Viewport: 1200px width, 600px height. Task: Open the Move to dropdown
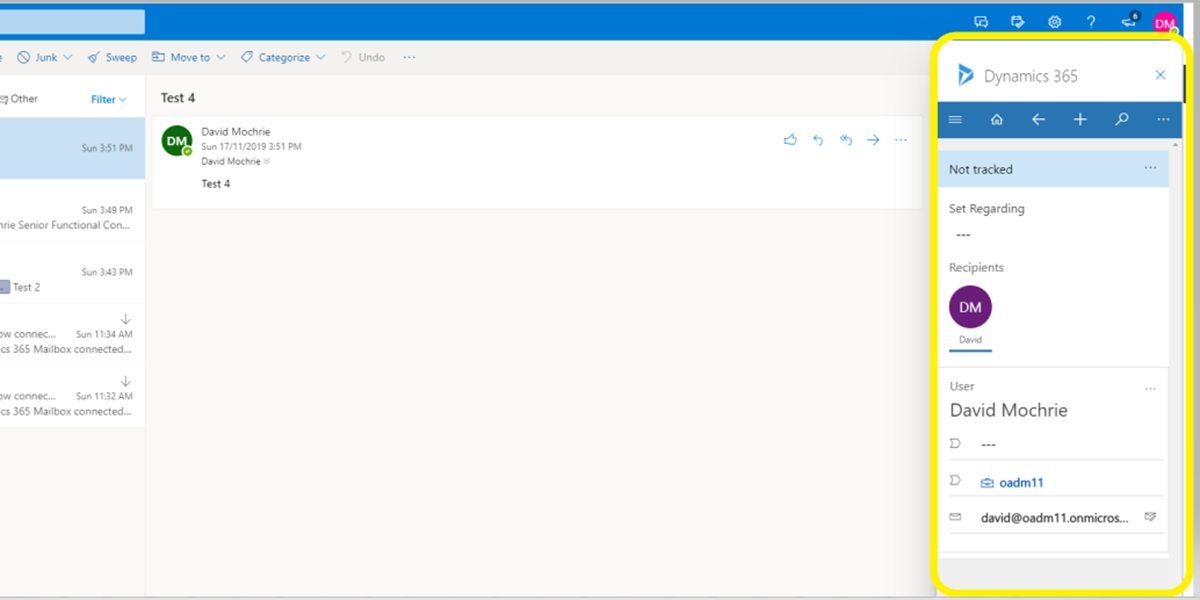pyautogui.click(x=188, y=57)
